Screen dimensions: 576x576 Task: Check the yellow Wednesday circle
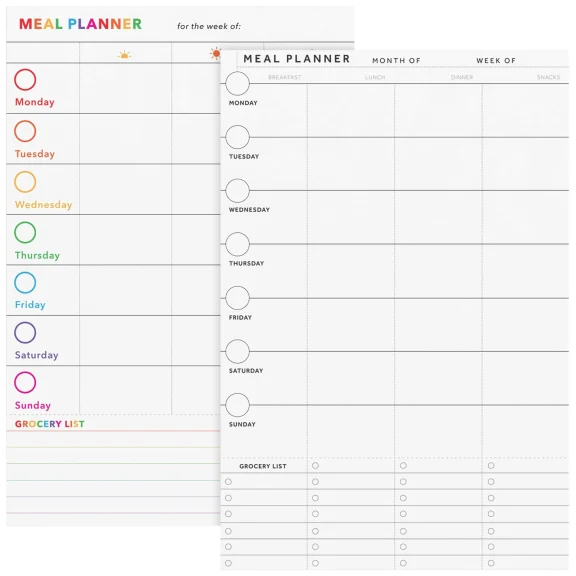point(25,182)
